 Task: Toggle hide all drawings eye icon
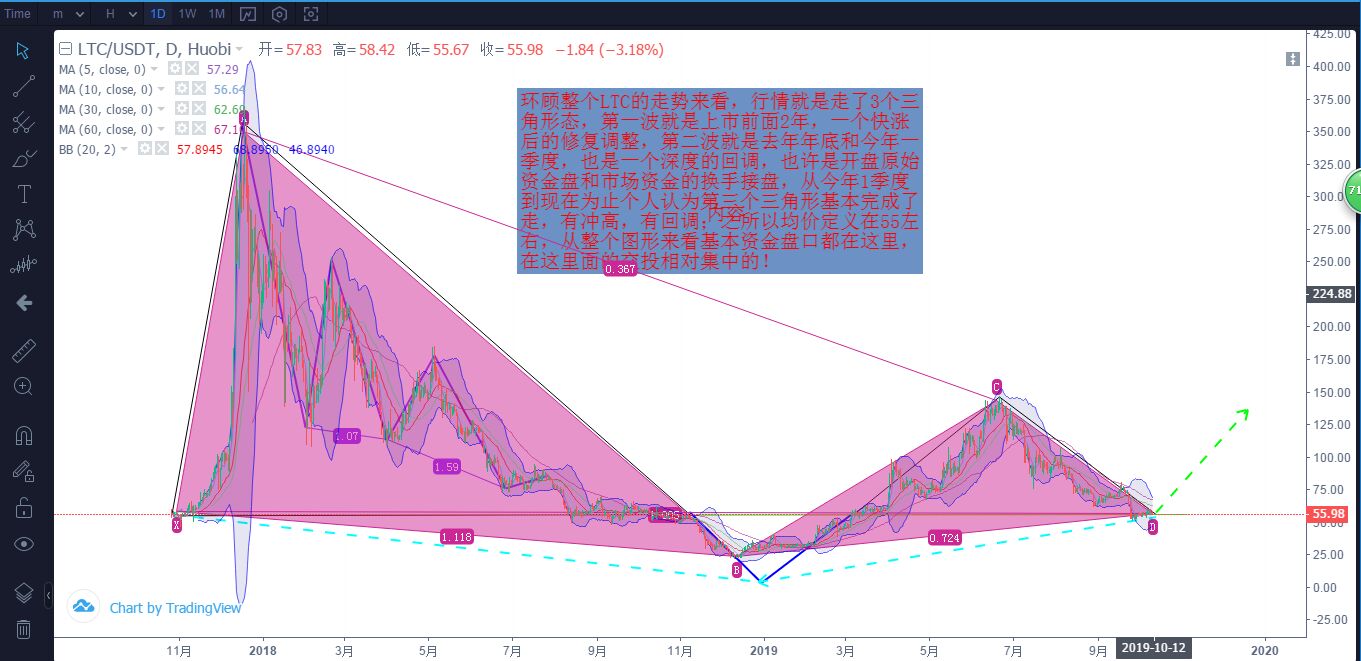23,544
